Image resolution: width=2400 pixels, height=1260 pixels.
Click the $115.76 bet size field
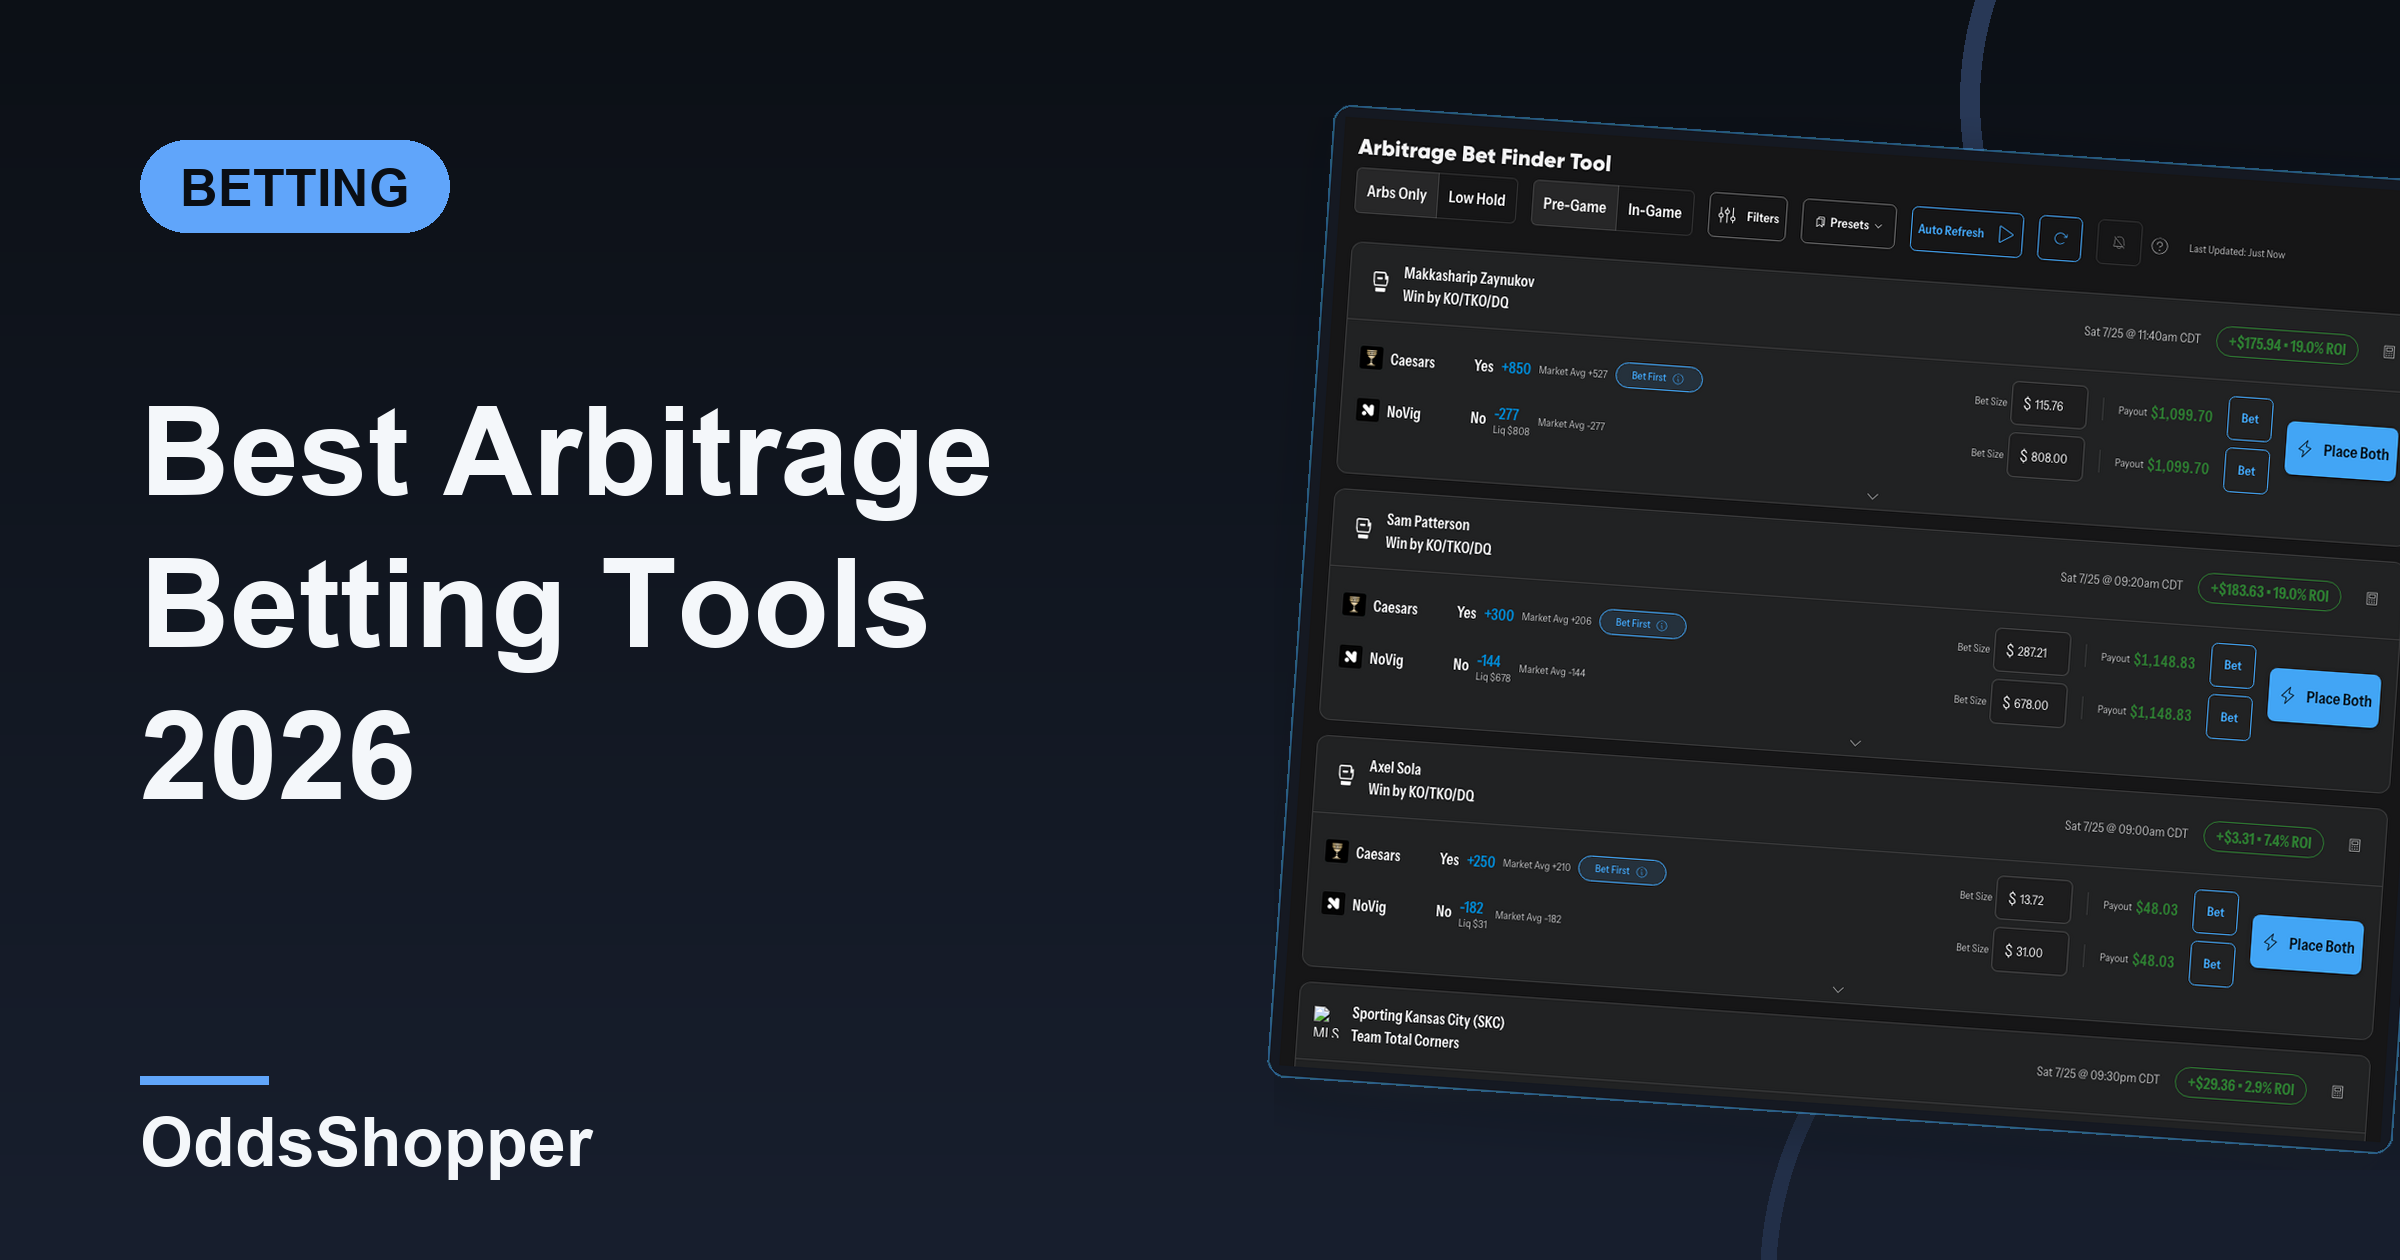point(2048,405)
